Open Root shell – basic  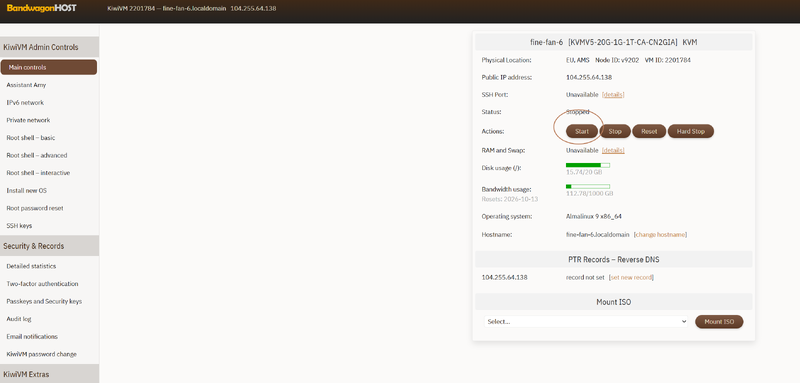[31, 138]
